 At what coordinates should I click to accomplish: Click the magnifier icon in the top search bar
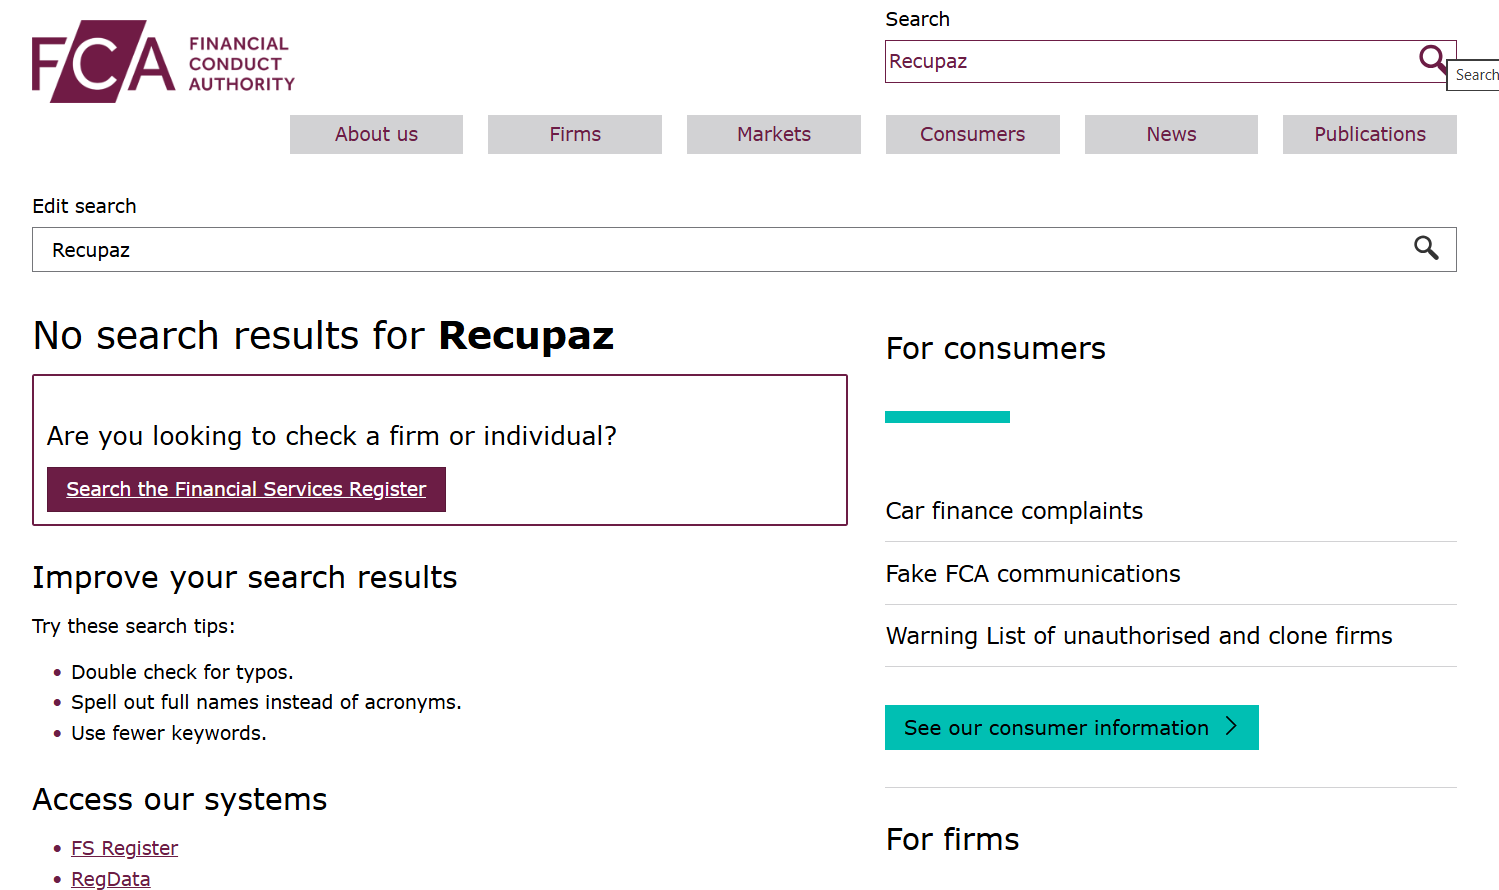(x=1434, y=60)
